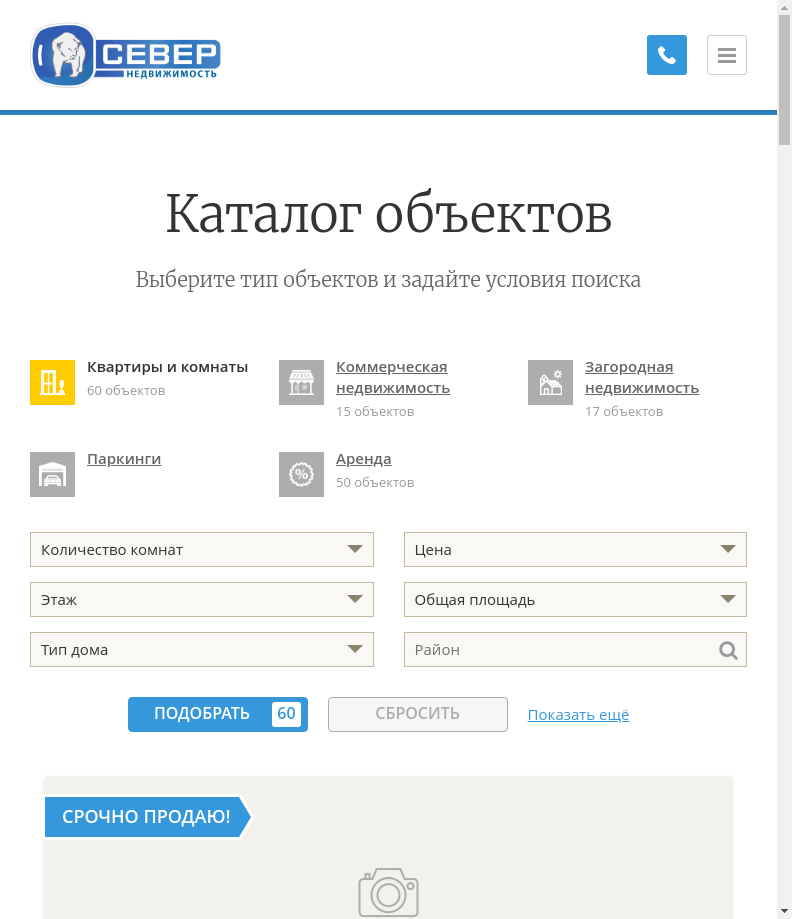Click the Подобрать button

click(218, 714)
